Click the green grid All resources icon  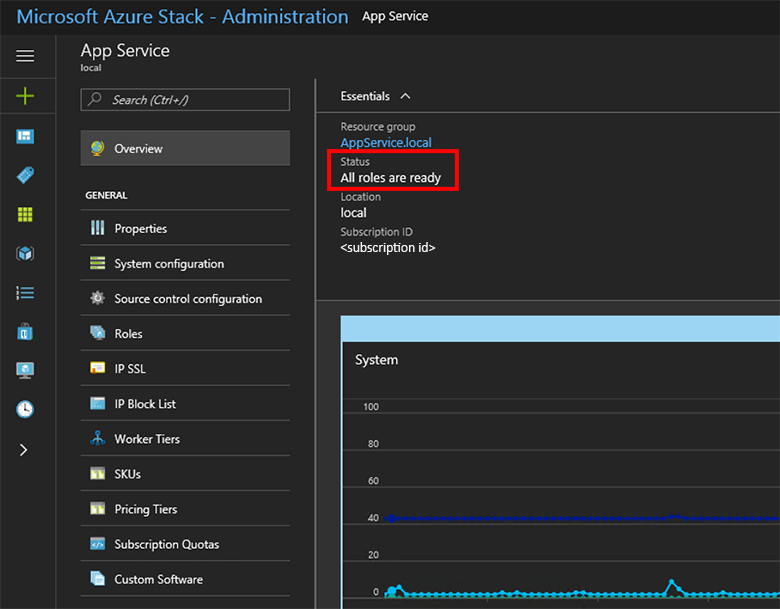pos(25,215)
